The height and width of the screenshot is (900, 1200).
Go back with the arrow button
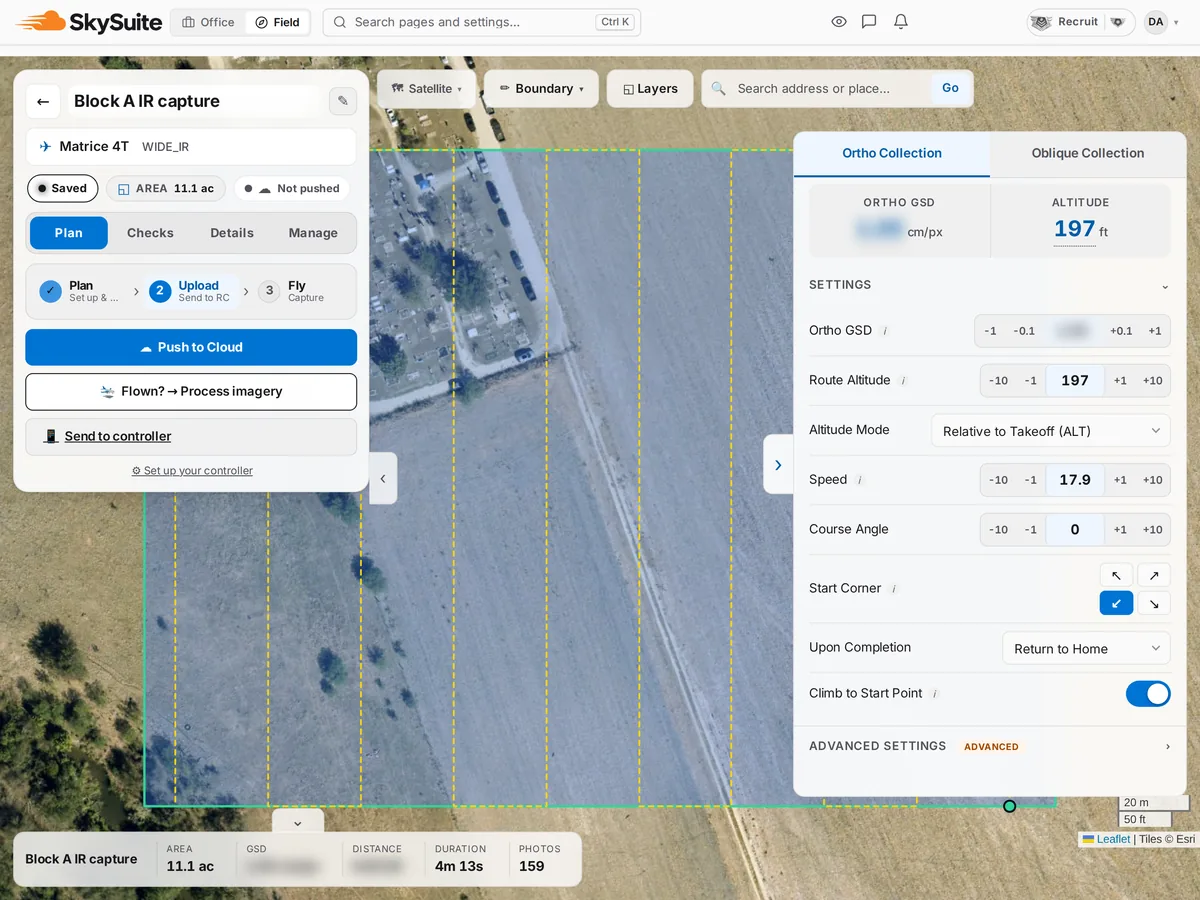tap(43, 101)
